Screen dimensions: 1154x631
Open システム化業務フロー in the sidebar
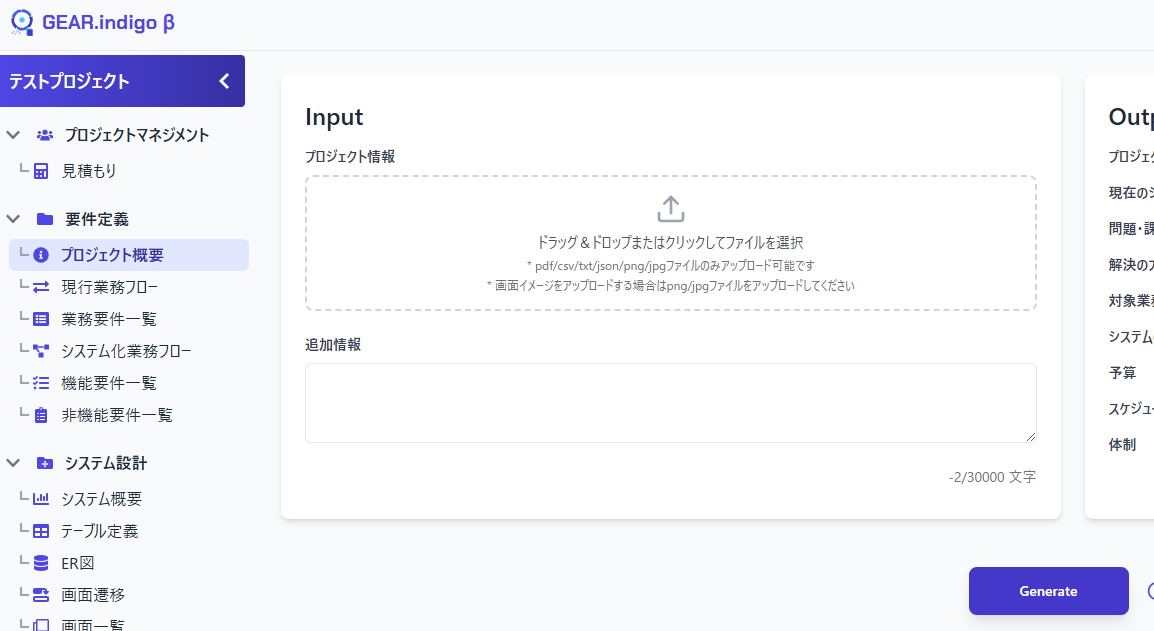pyautogui.click(x=126, y=351)
